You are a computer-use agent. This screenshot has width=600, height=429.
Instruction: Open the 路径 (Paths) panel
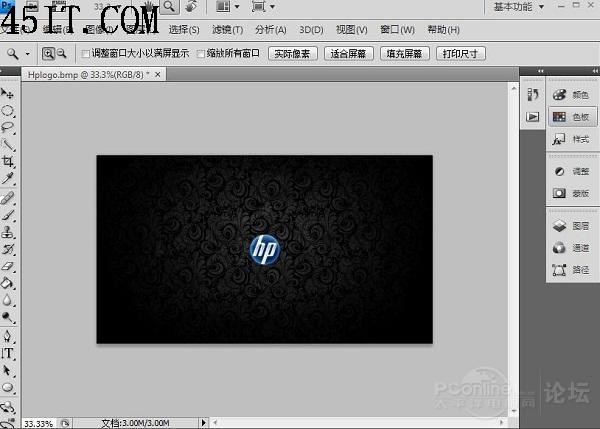(x=571, y=270)
